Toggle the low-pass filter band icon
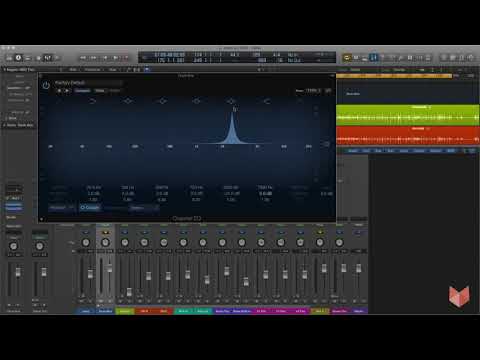The image size is (480, 360). click(300, 101)
